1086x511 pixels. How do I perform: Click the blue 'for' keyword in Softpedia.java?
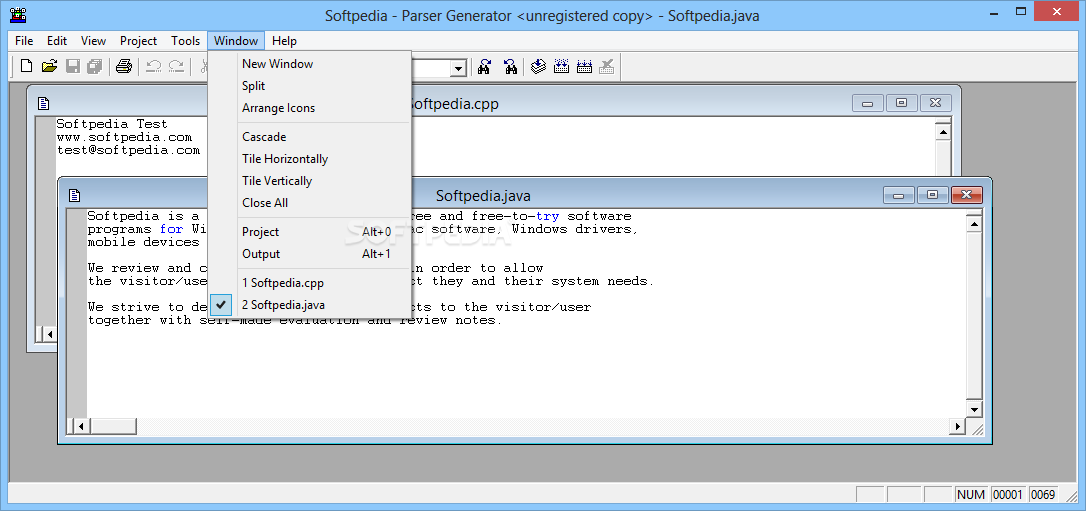coord(172,229)
